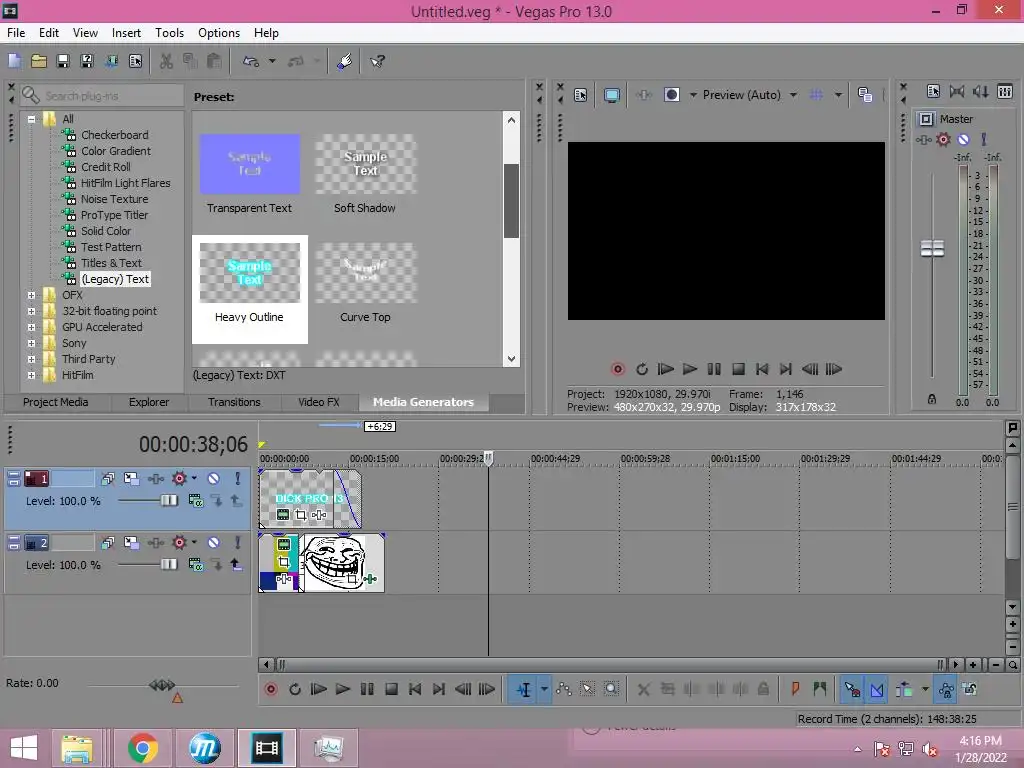Viewport: 1024px width, 768px height.
Task: Expand the GPU Accelerated folder
Action: [x=31, y=327]
